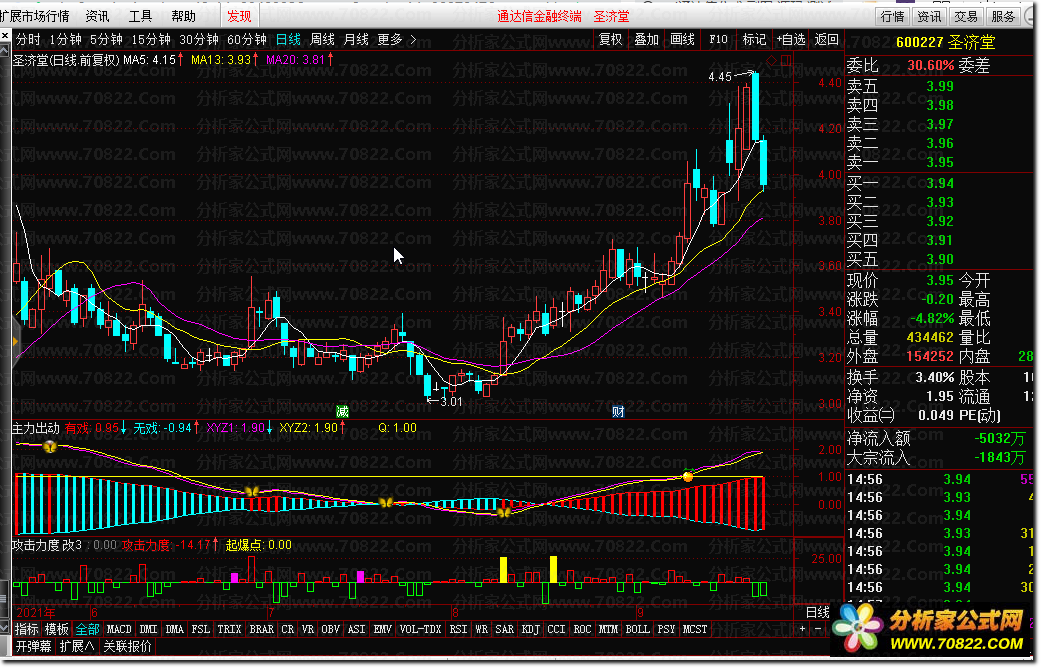Zoom out with the minus button
This screenshot has width=1042, height=668.
point(817,629)
